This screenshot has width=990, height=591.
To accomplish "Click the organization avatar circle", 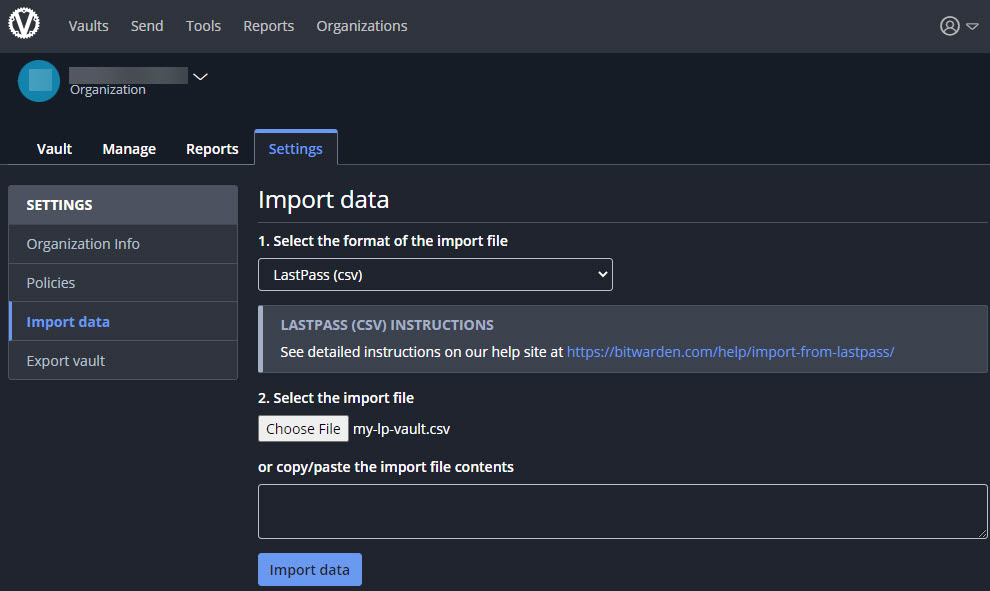I will pos(39,81).
